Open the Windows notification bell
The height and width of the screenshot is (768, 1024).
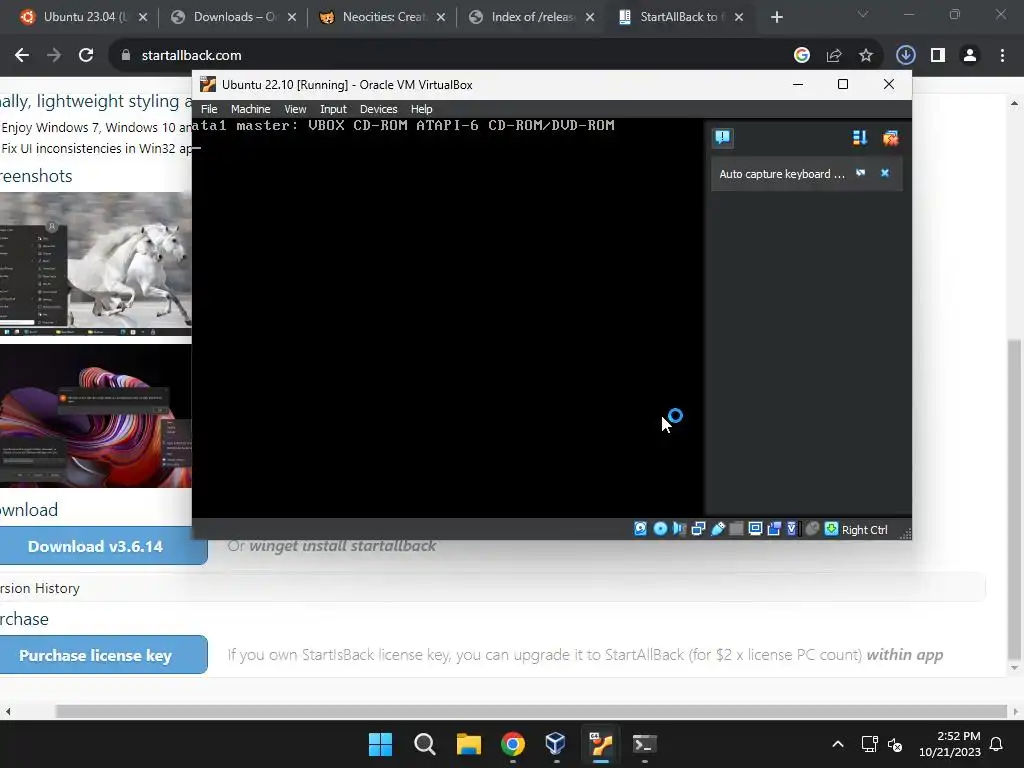coord(997,744)
